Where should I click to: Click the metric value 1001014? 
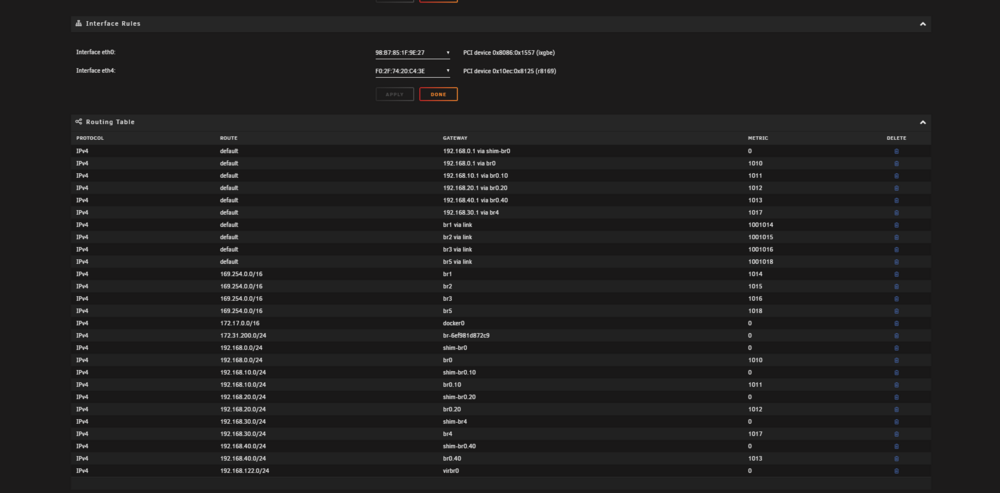tap(760, 225)
